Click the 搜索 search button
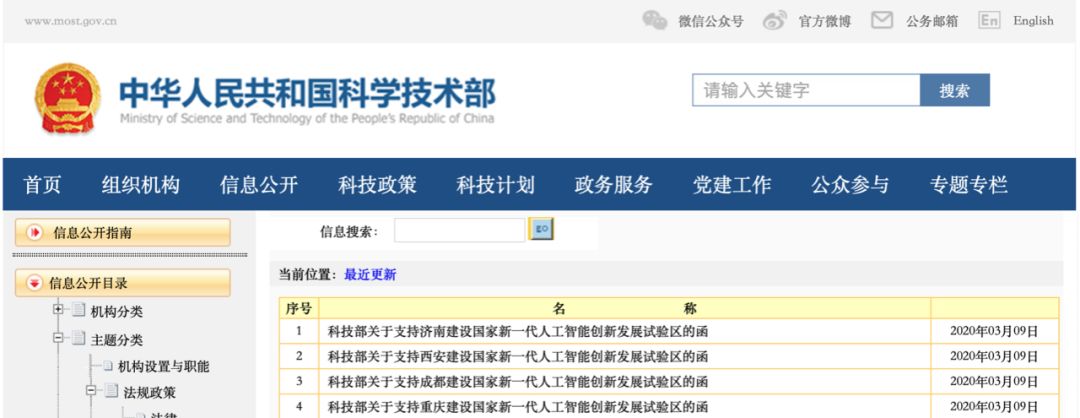Image resolution: width=1080 pixels, height=418 pixels. coord(955,90)
